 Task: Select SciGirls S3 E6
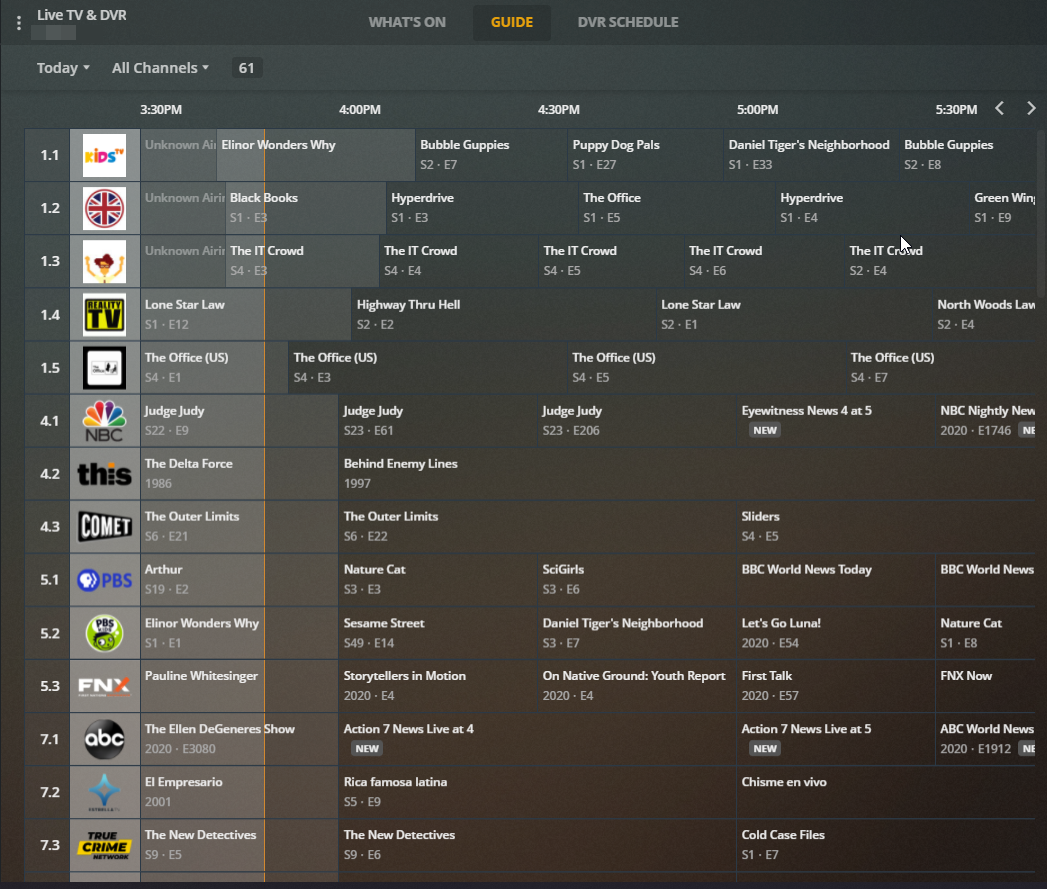(x=637, y=579)
